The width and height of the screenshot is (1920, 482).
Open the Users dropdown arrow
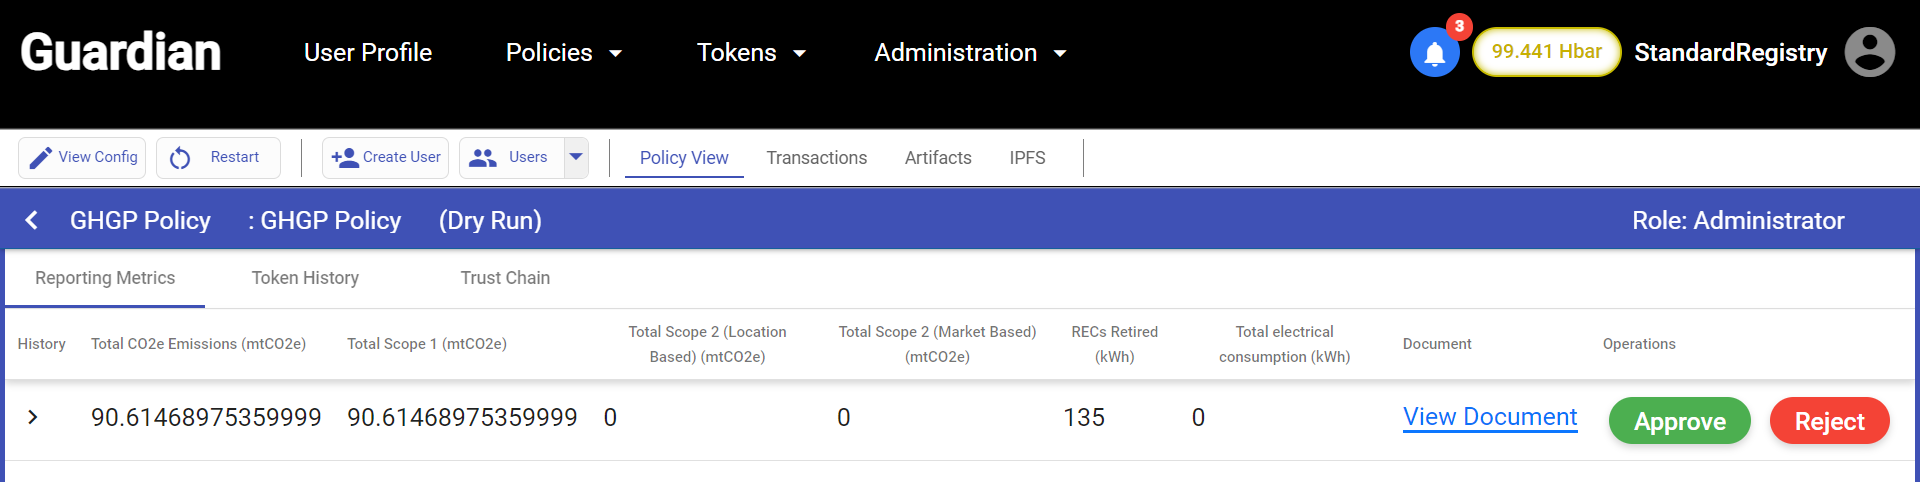coord(576,157)
